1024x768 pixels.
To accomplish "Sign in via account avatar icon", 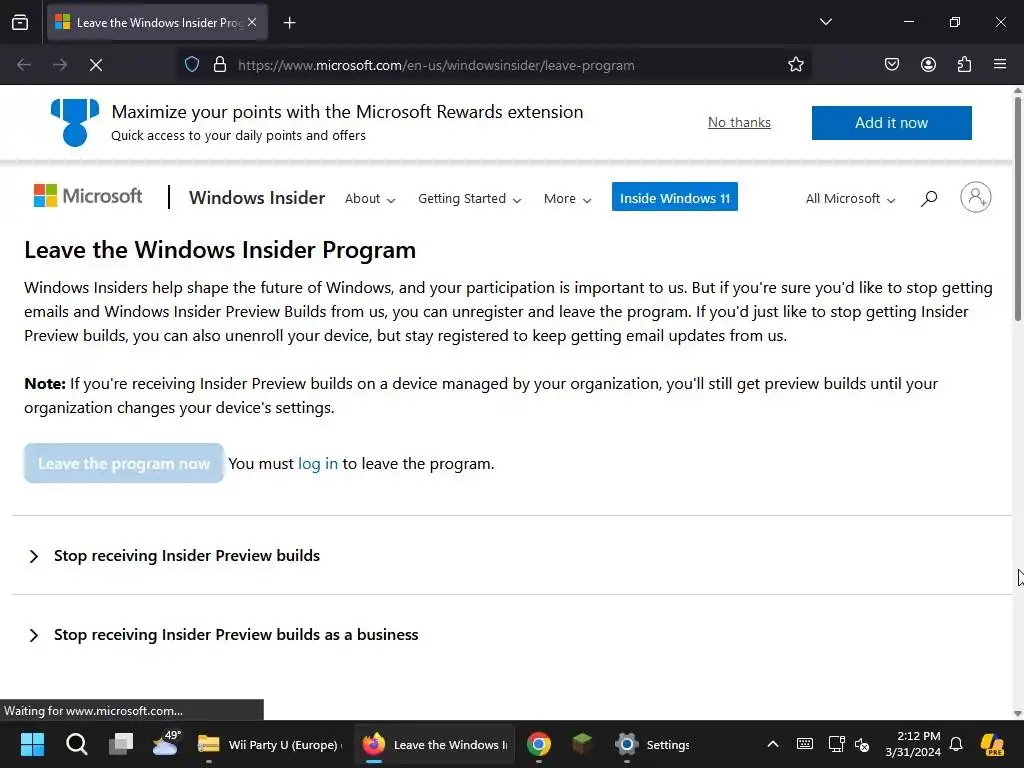I will tap(976, 197).
